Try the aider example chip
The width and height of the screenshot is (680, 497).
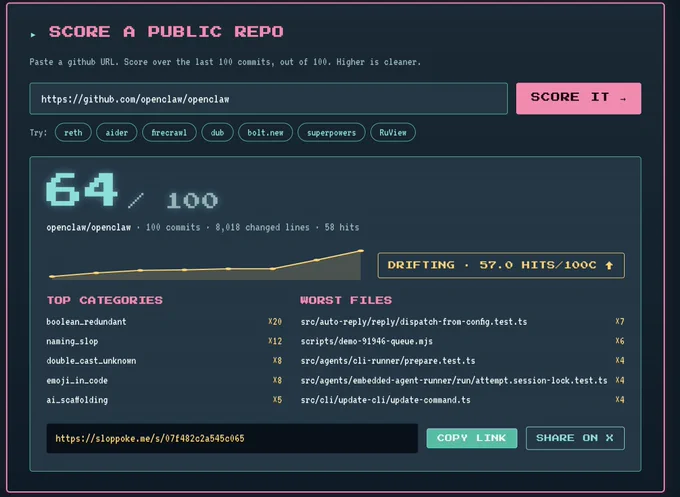coord(117,133)
